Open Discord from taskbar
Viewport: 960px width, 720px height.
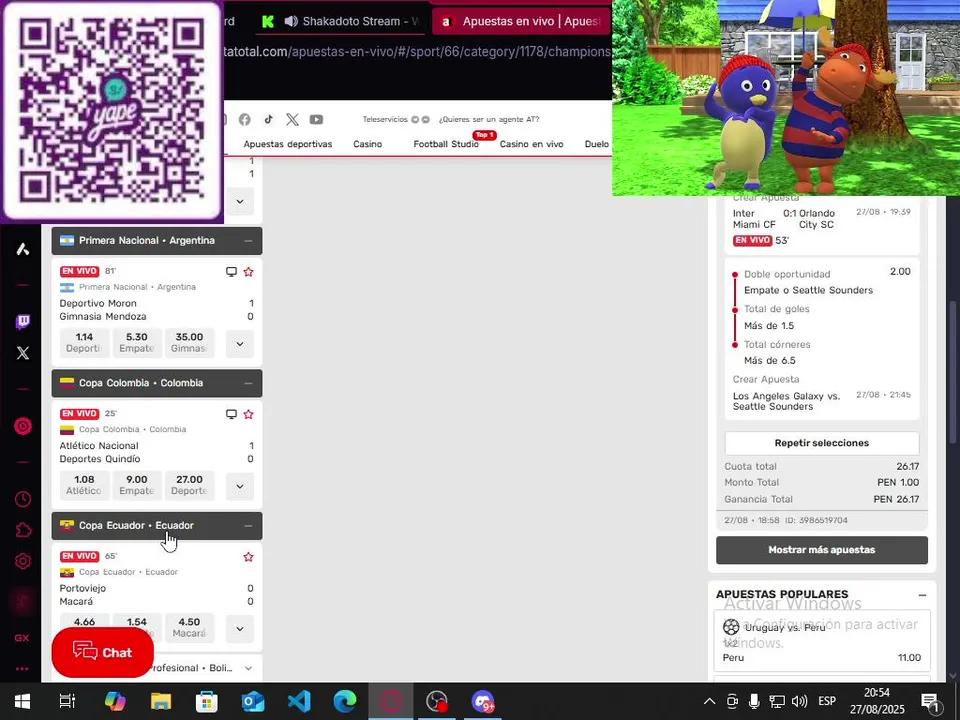(483, 702)
